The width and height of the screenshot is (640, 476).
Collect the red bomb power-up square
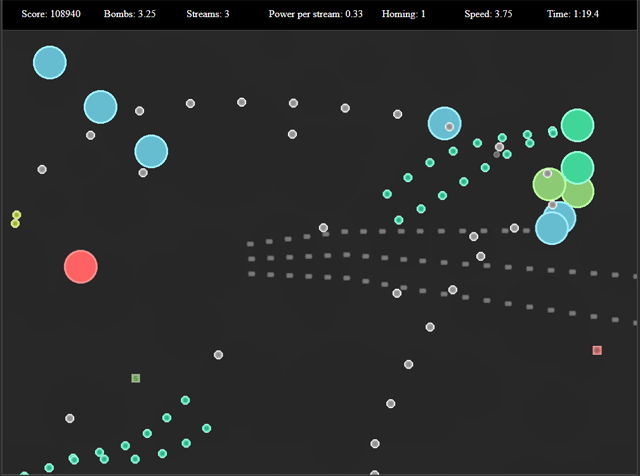pyautogui.click(x=597, y=350)
